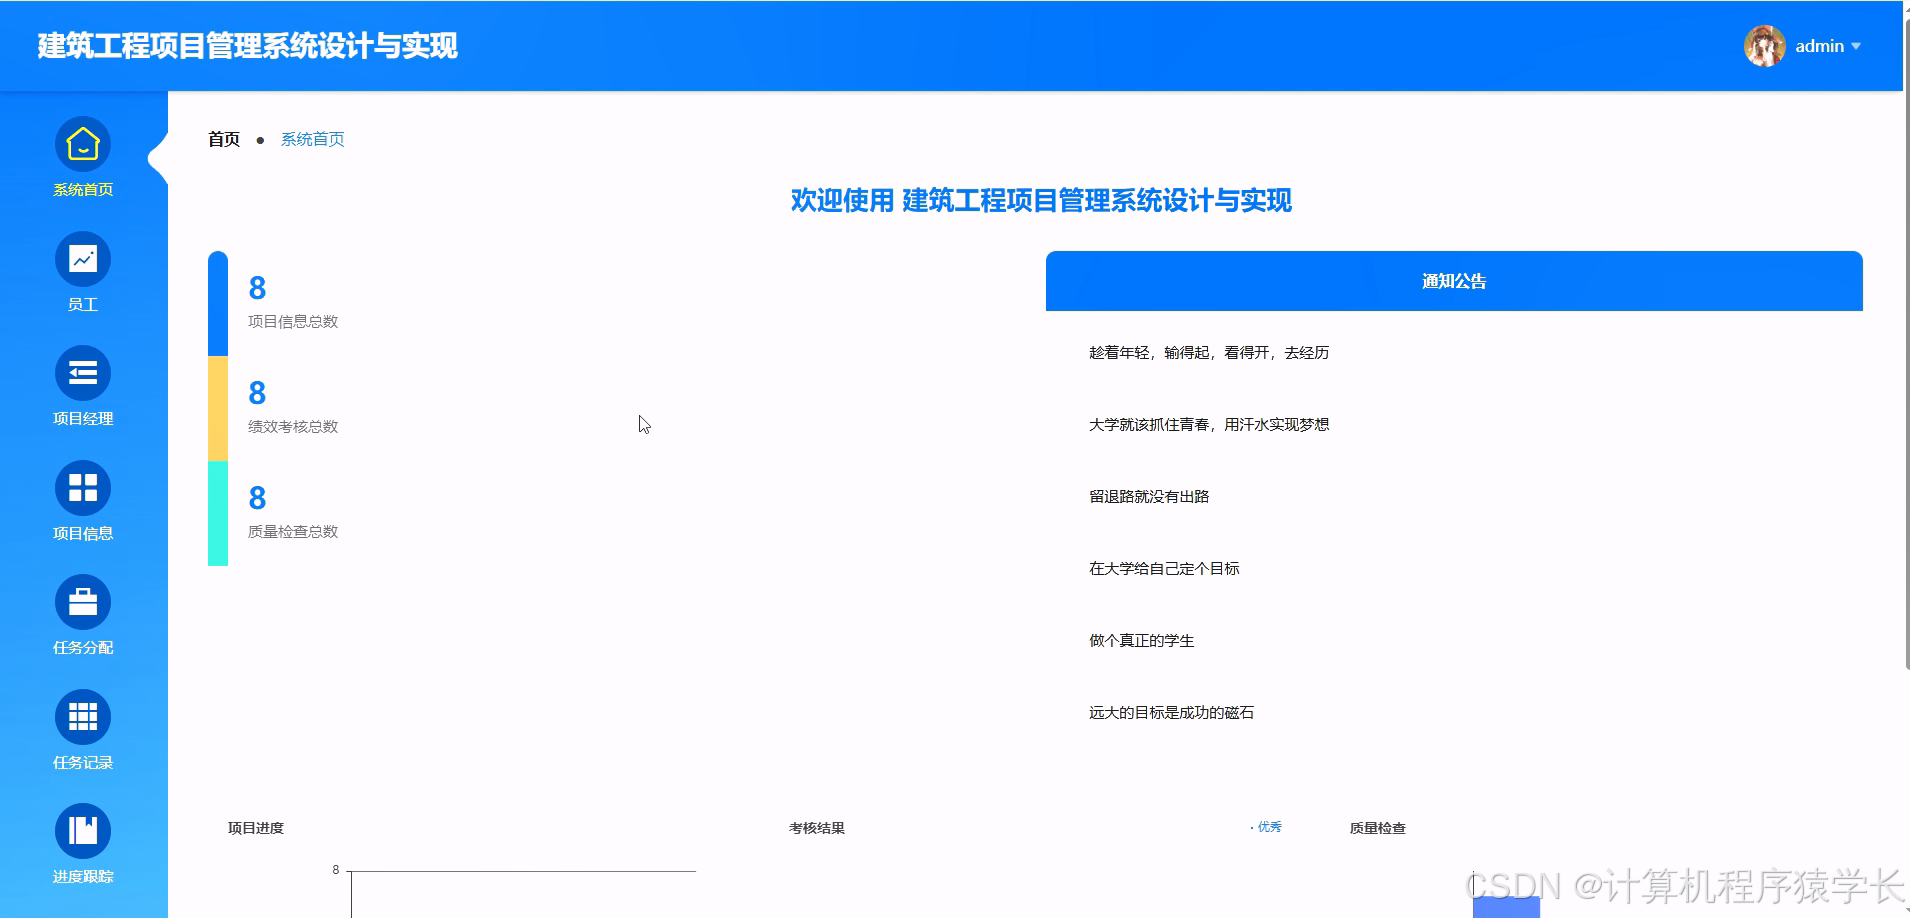
Task: Open the 任务分配 briefcase icon
Action: 83,603
